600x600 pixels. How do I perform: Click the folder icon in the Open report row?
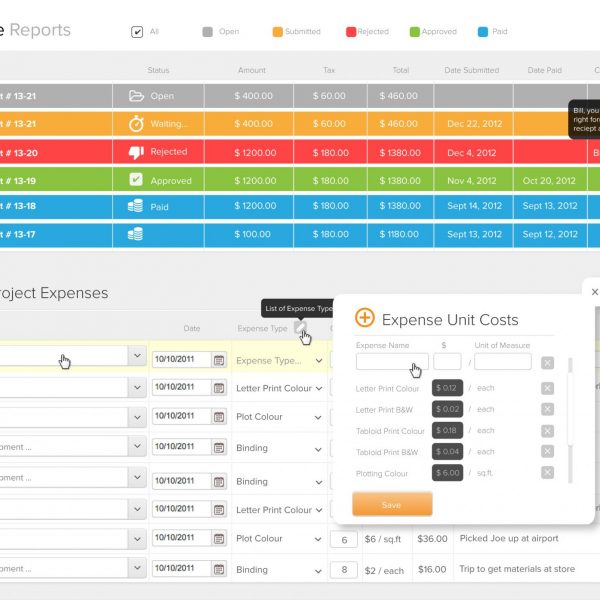coord(136,96)
